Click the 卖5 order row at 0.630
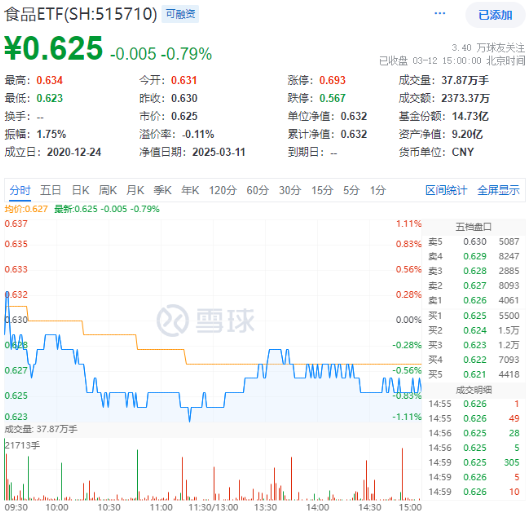The height and width of the screenshot is (517, 528). pyautogui.click(x=473, y=242)
